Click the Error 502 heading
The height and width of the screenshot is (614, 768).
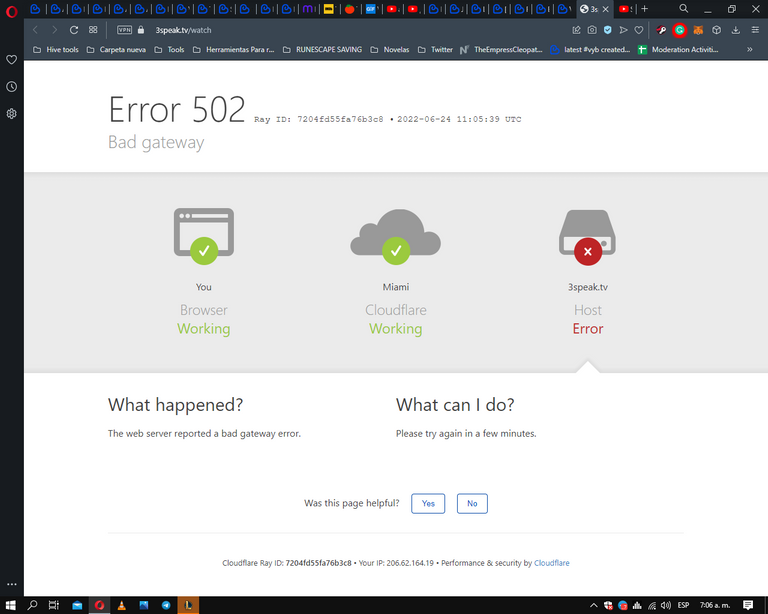tap(177, 109)
